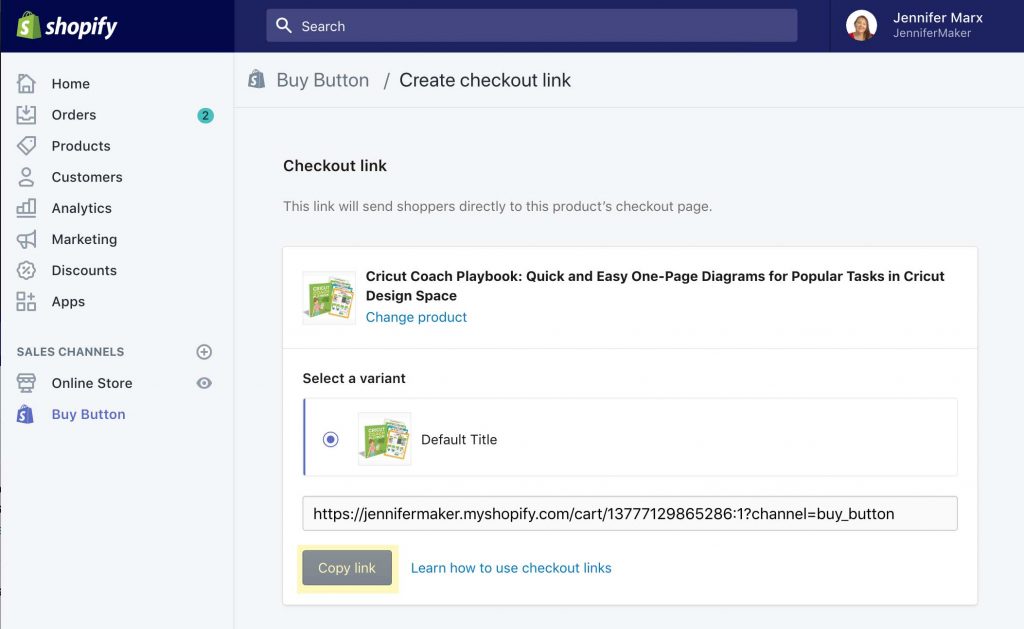
Task: View online store with eye icon
Action: point(204,383)
